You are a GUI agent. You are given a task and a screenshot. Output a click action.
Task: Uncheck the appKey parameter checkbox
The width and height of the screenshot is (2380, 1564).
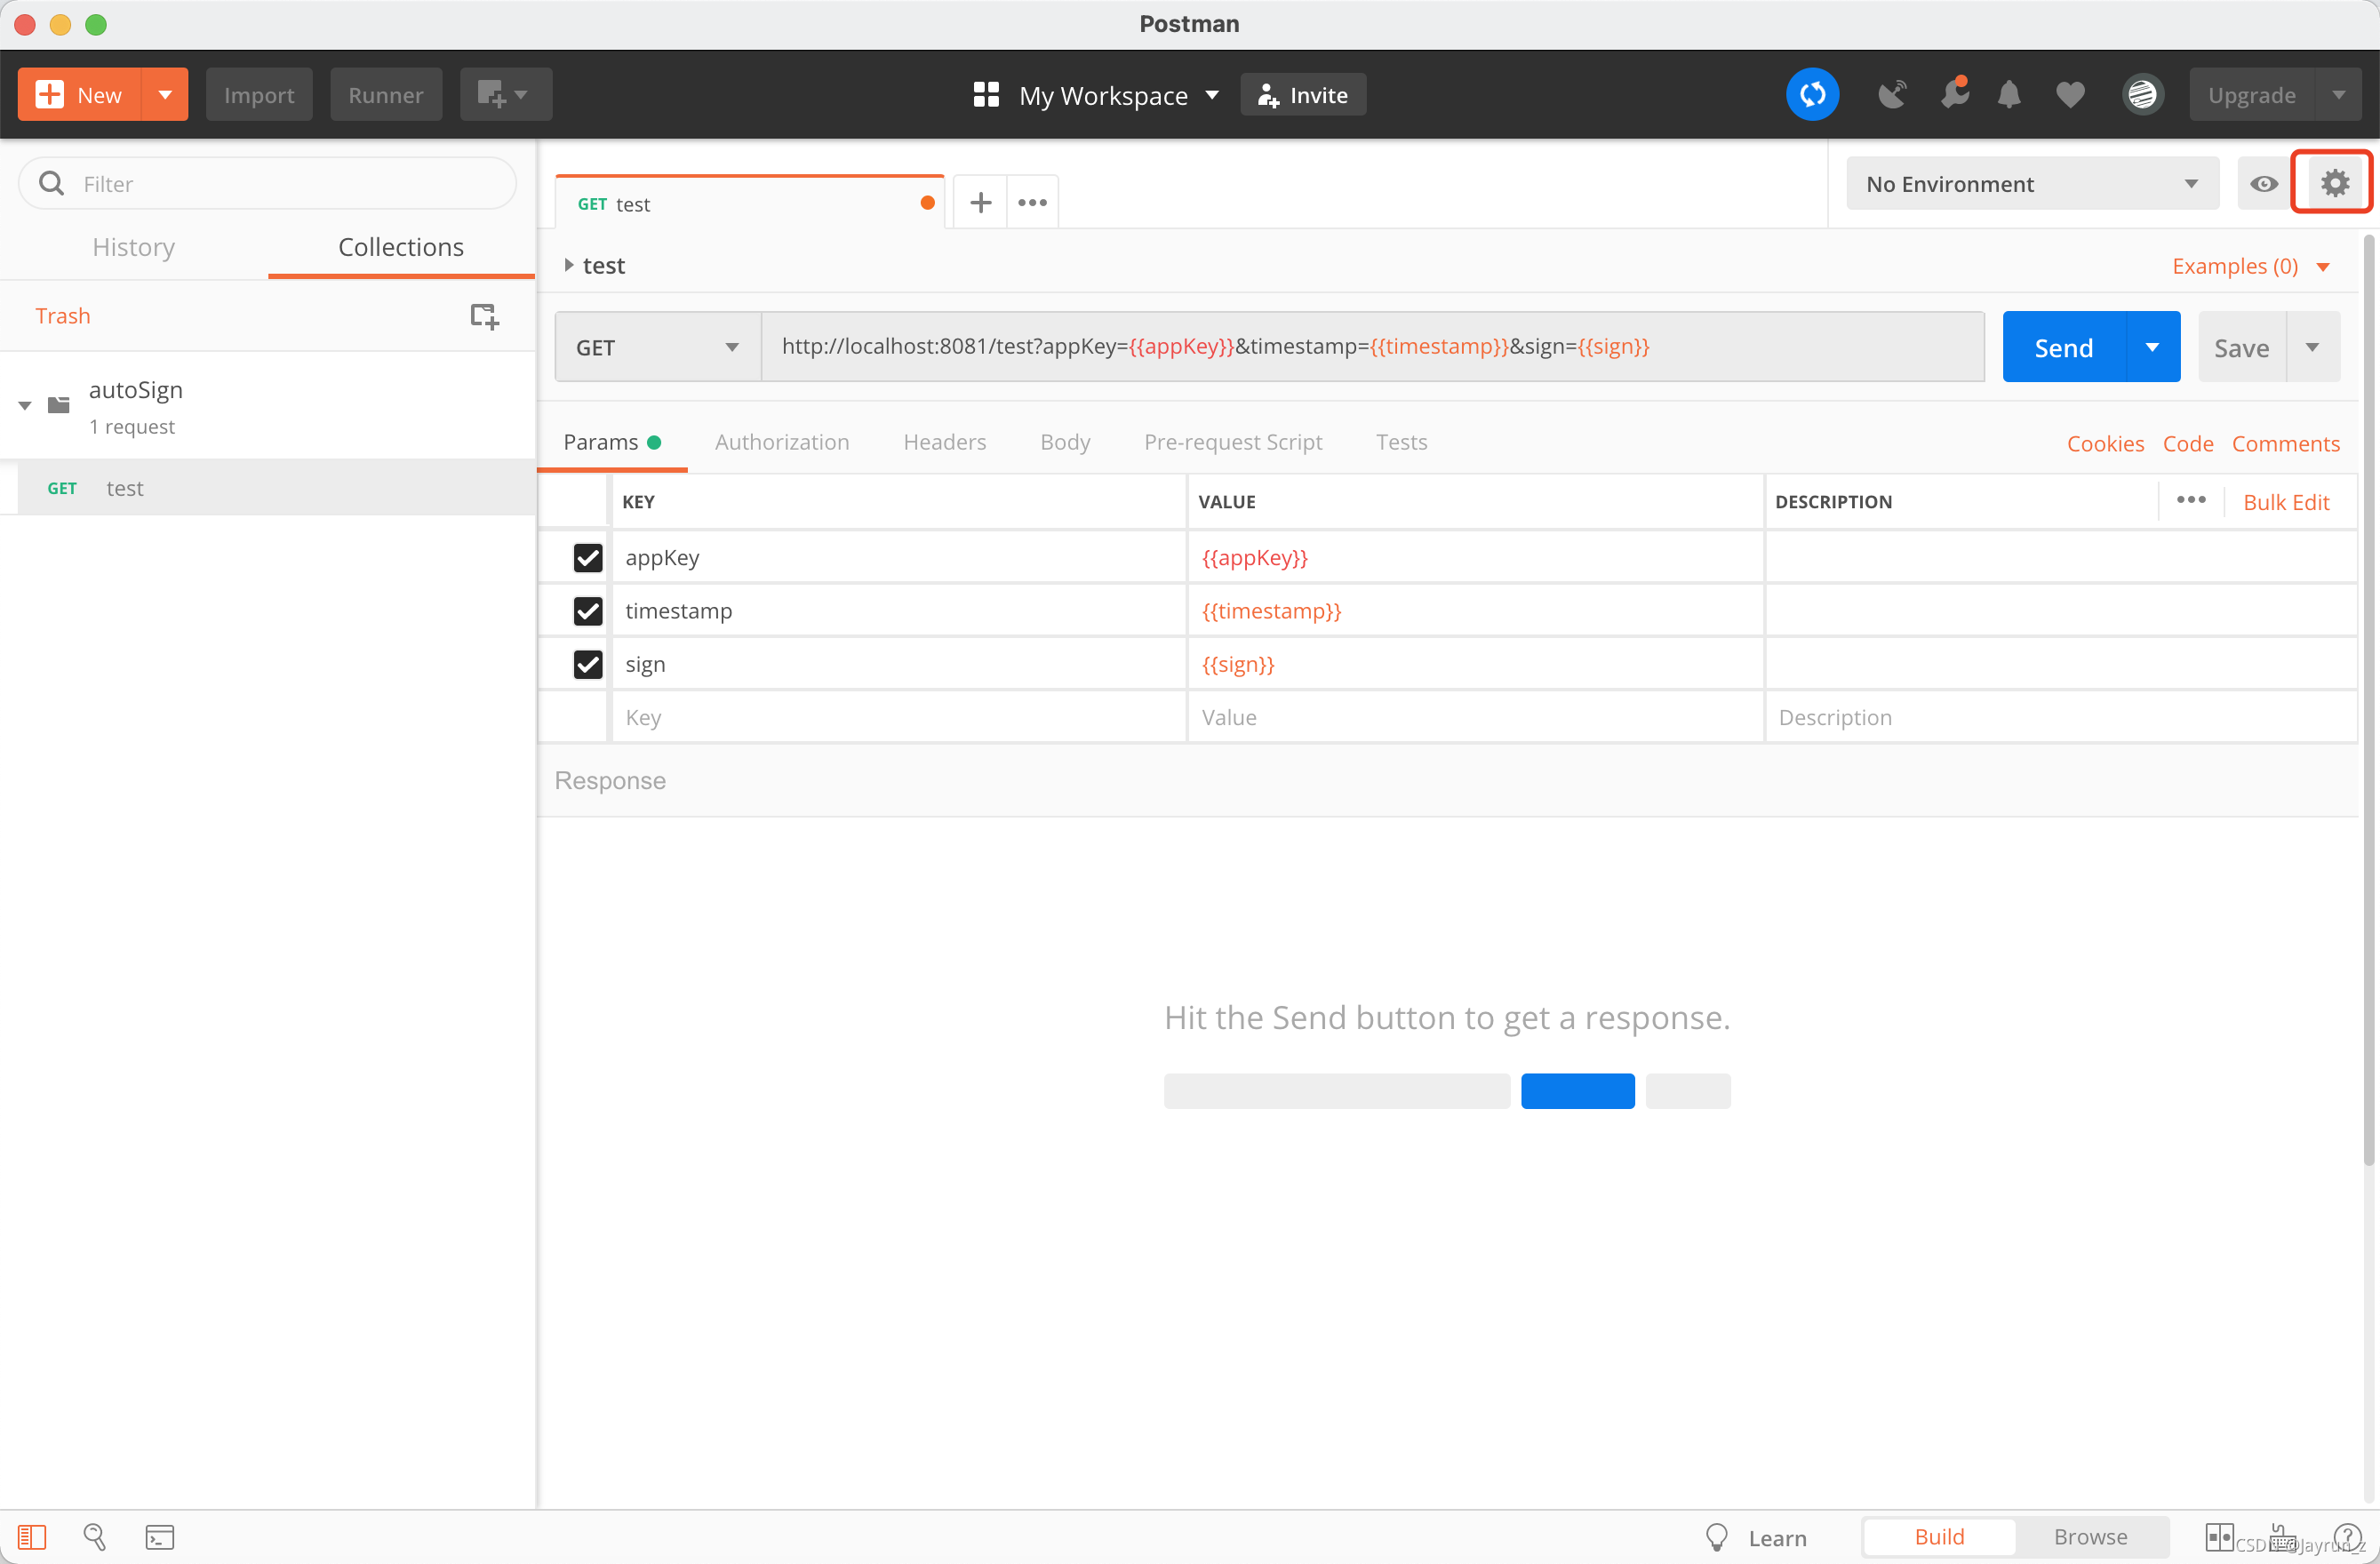coord(588,557)
